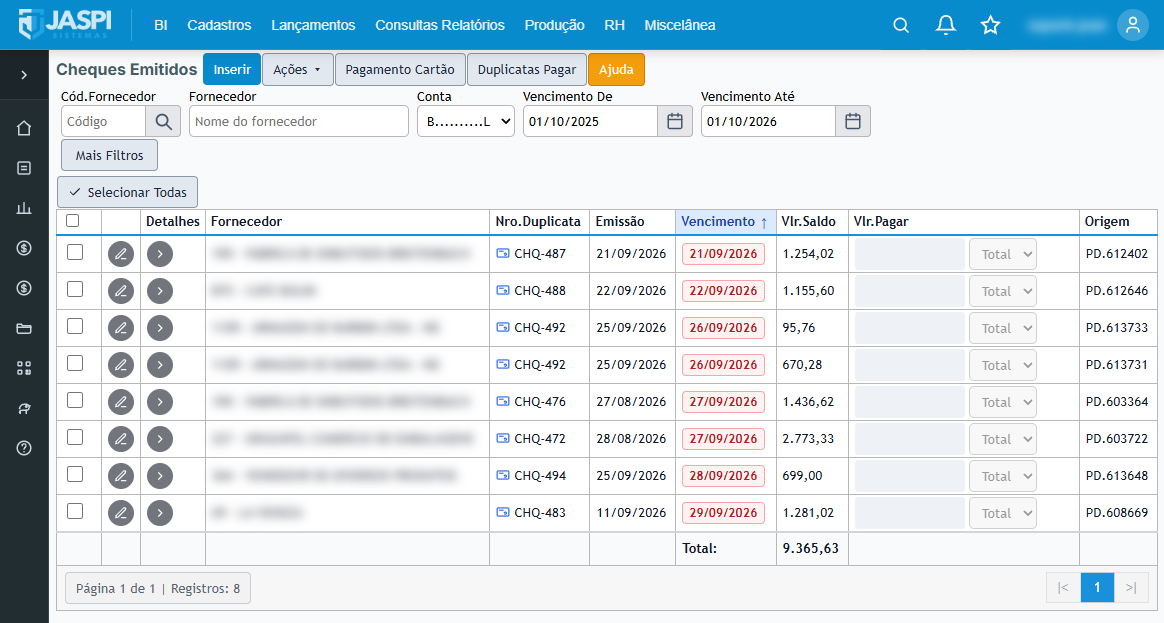Open the bar chart icon in sidebar

pyautogui.click(x=24, y=208)
